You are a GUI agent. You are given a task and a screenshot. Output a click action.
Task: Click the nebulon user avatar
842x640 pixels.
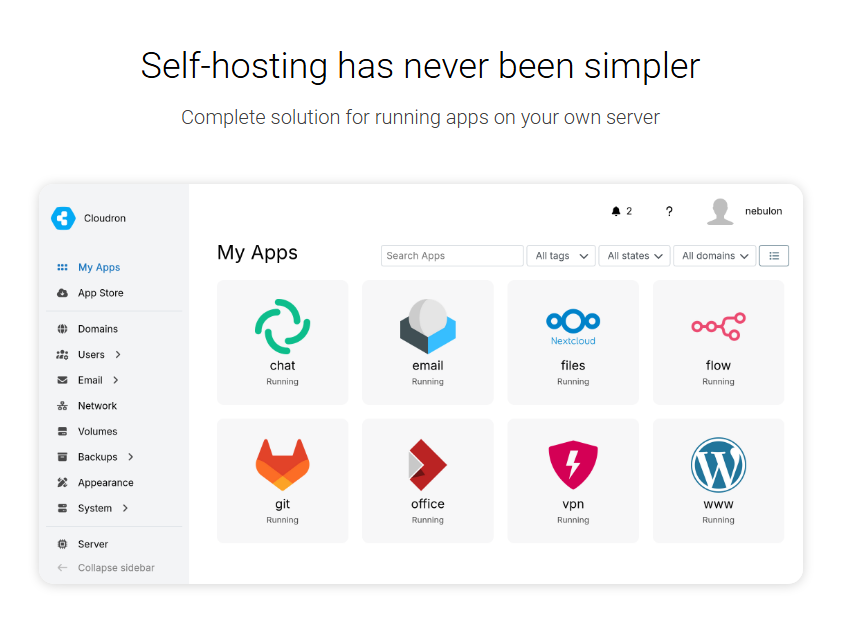[720, 212]
